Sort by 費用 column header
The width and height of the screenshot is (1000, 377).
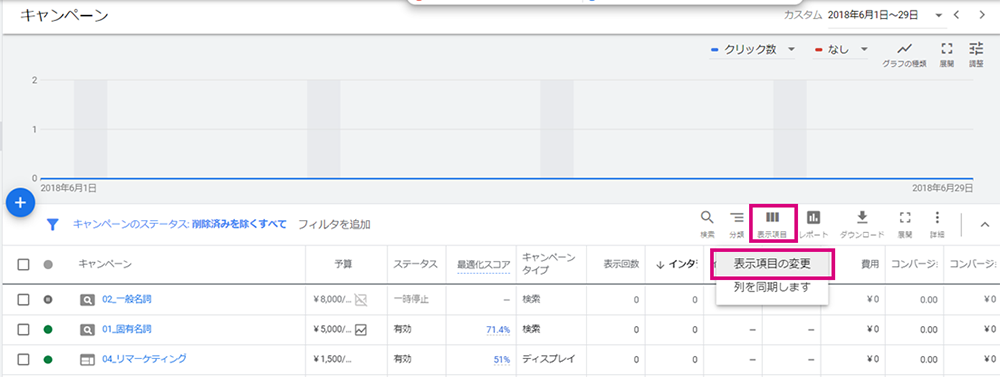[x=869, y=264]
